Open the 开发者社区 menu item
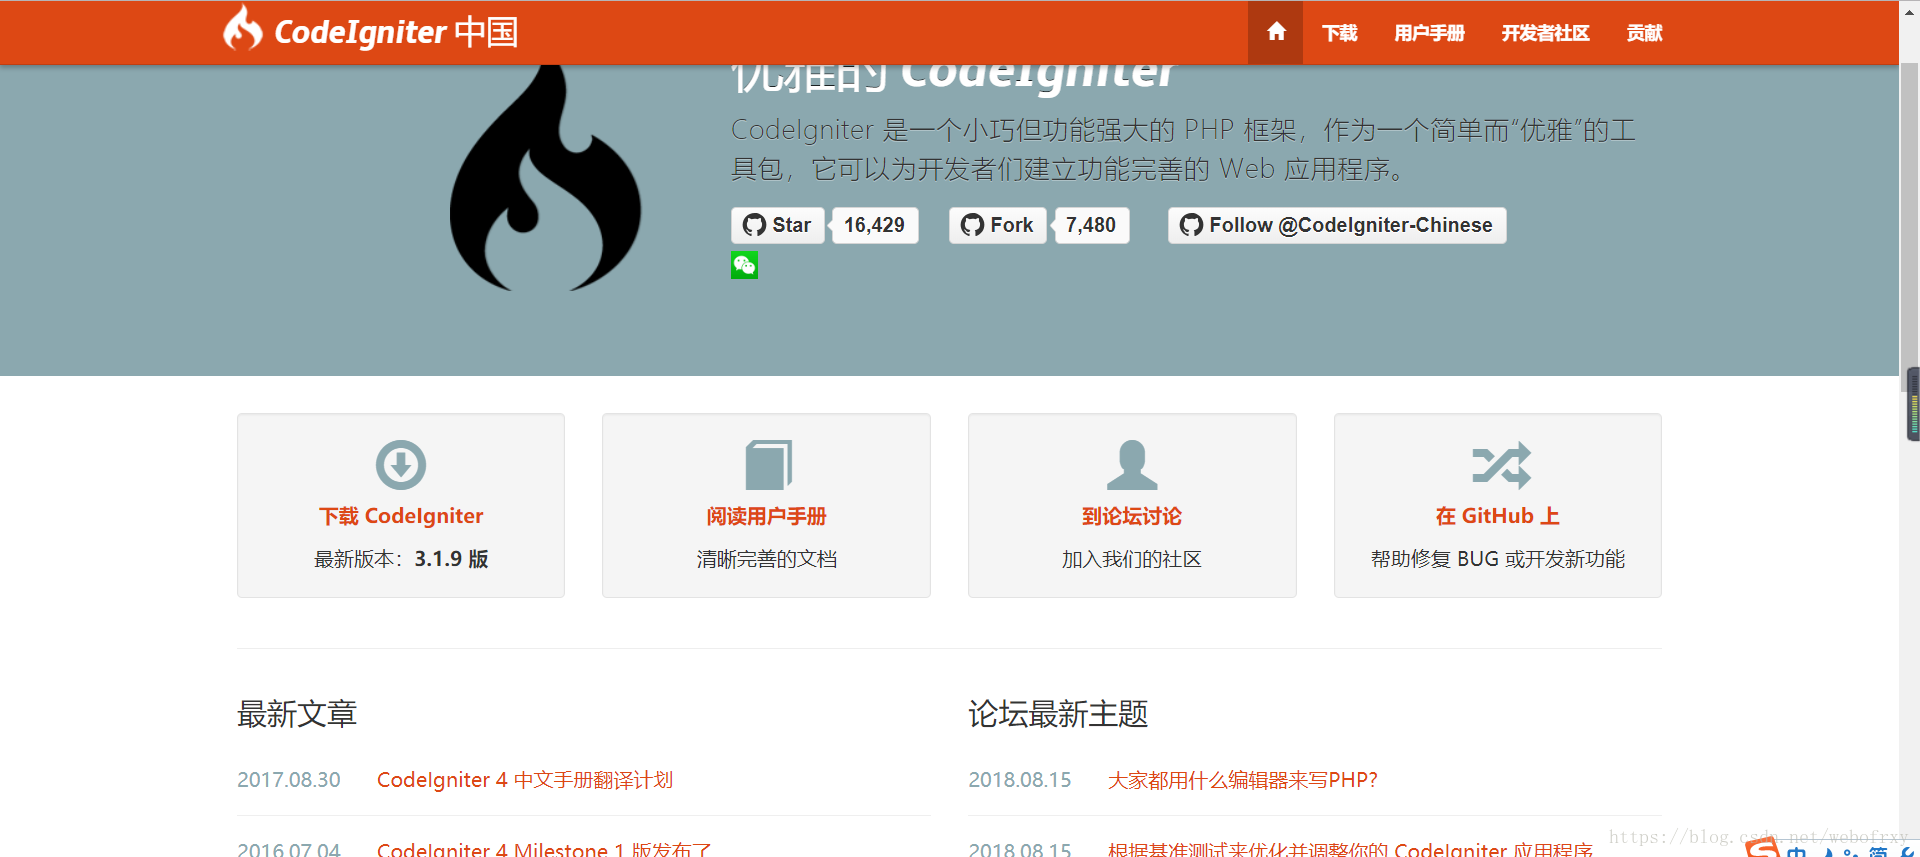The image size is (1920, 857). [1545, 33]
